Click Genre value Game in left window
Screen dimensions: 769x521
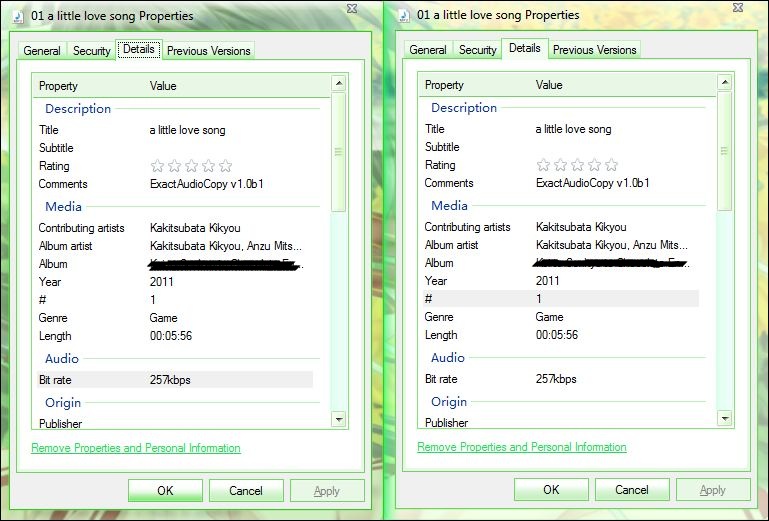163,318
